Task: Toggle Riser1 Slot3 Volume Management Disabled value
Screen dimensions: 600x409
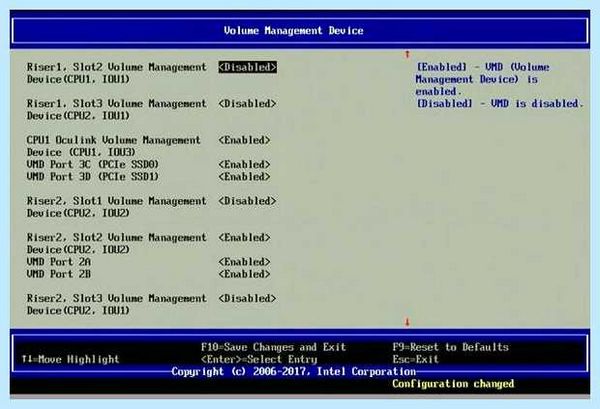Action: (248, 104)
